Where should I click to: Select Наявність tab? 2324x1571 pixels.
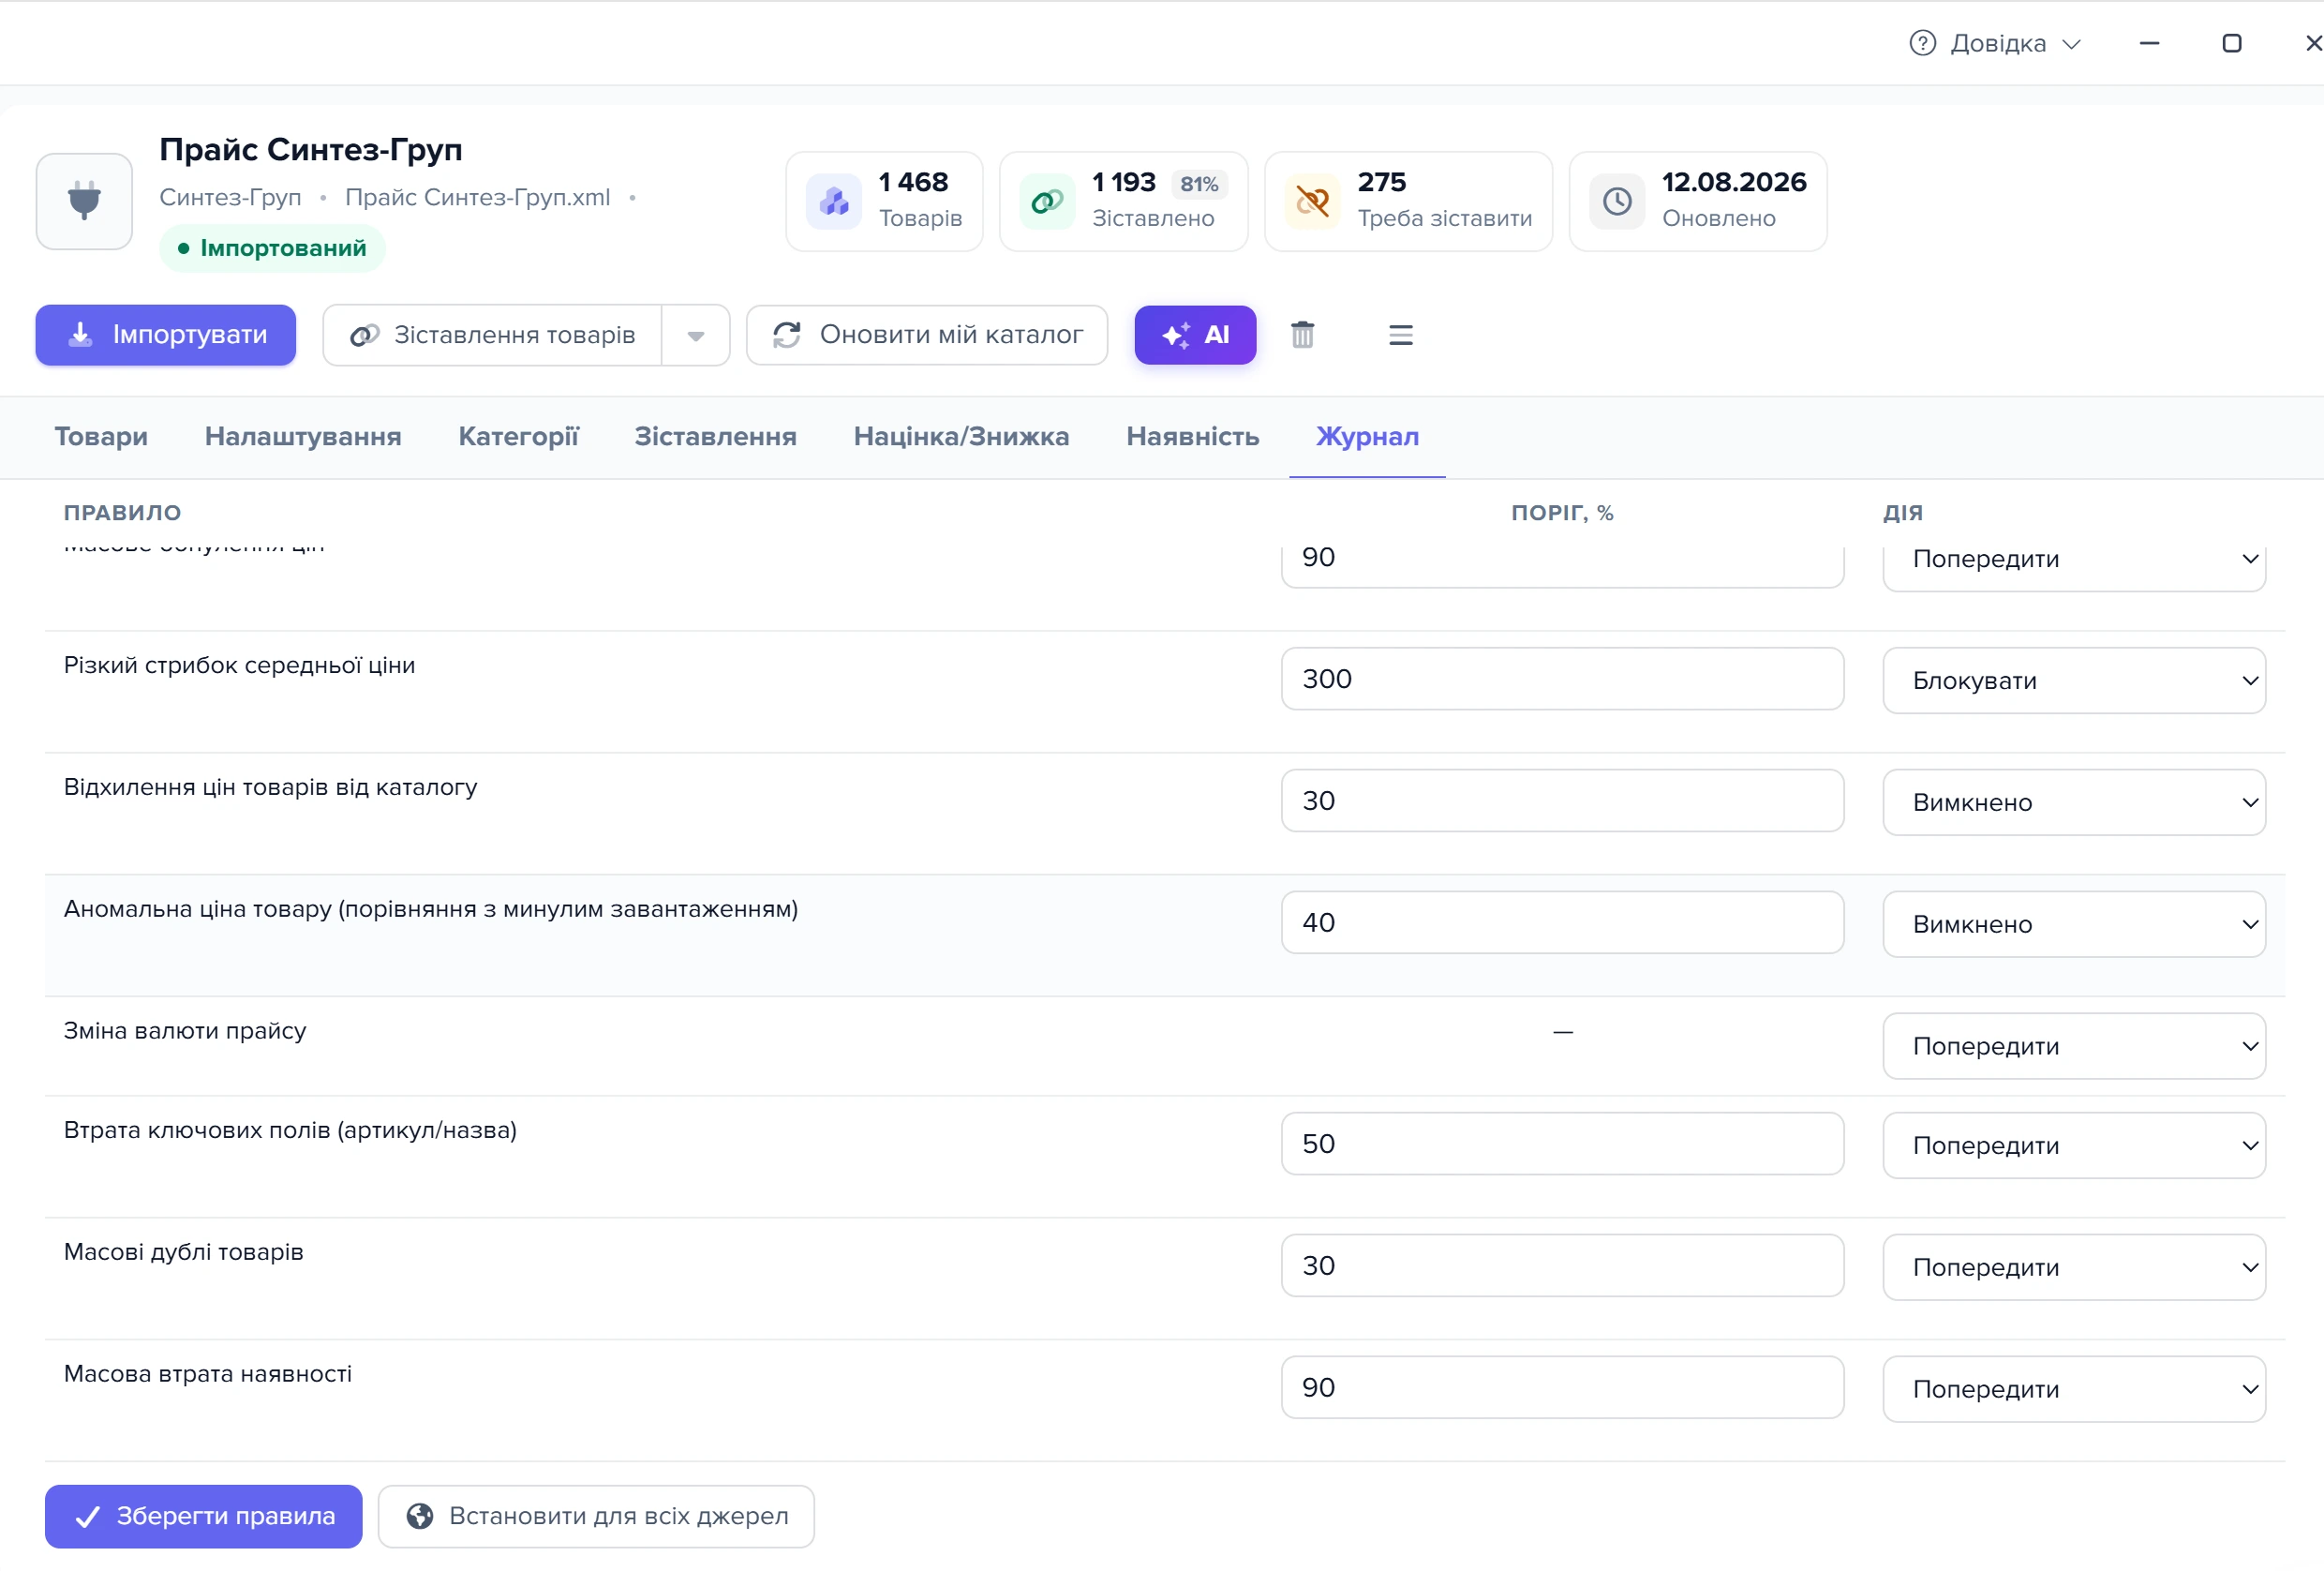point(1192,437)
